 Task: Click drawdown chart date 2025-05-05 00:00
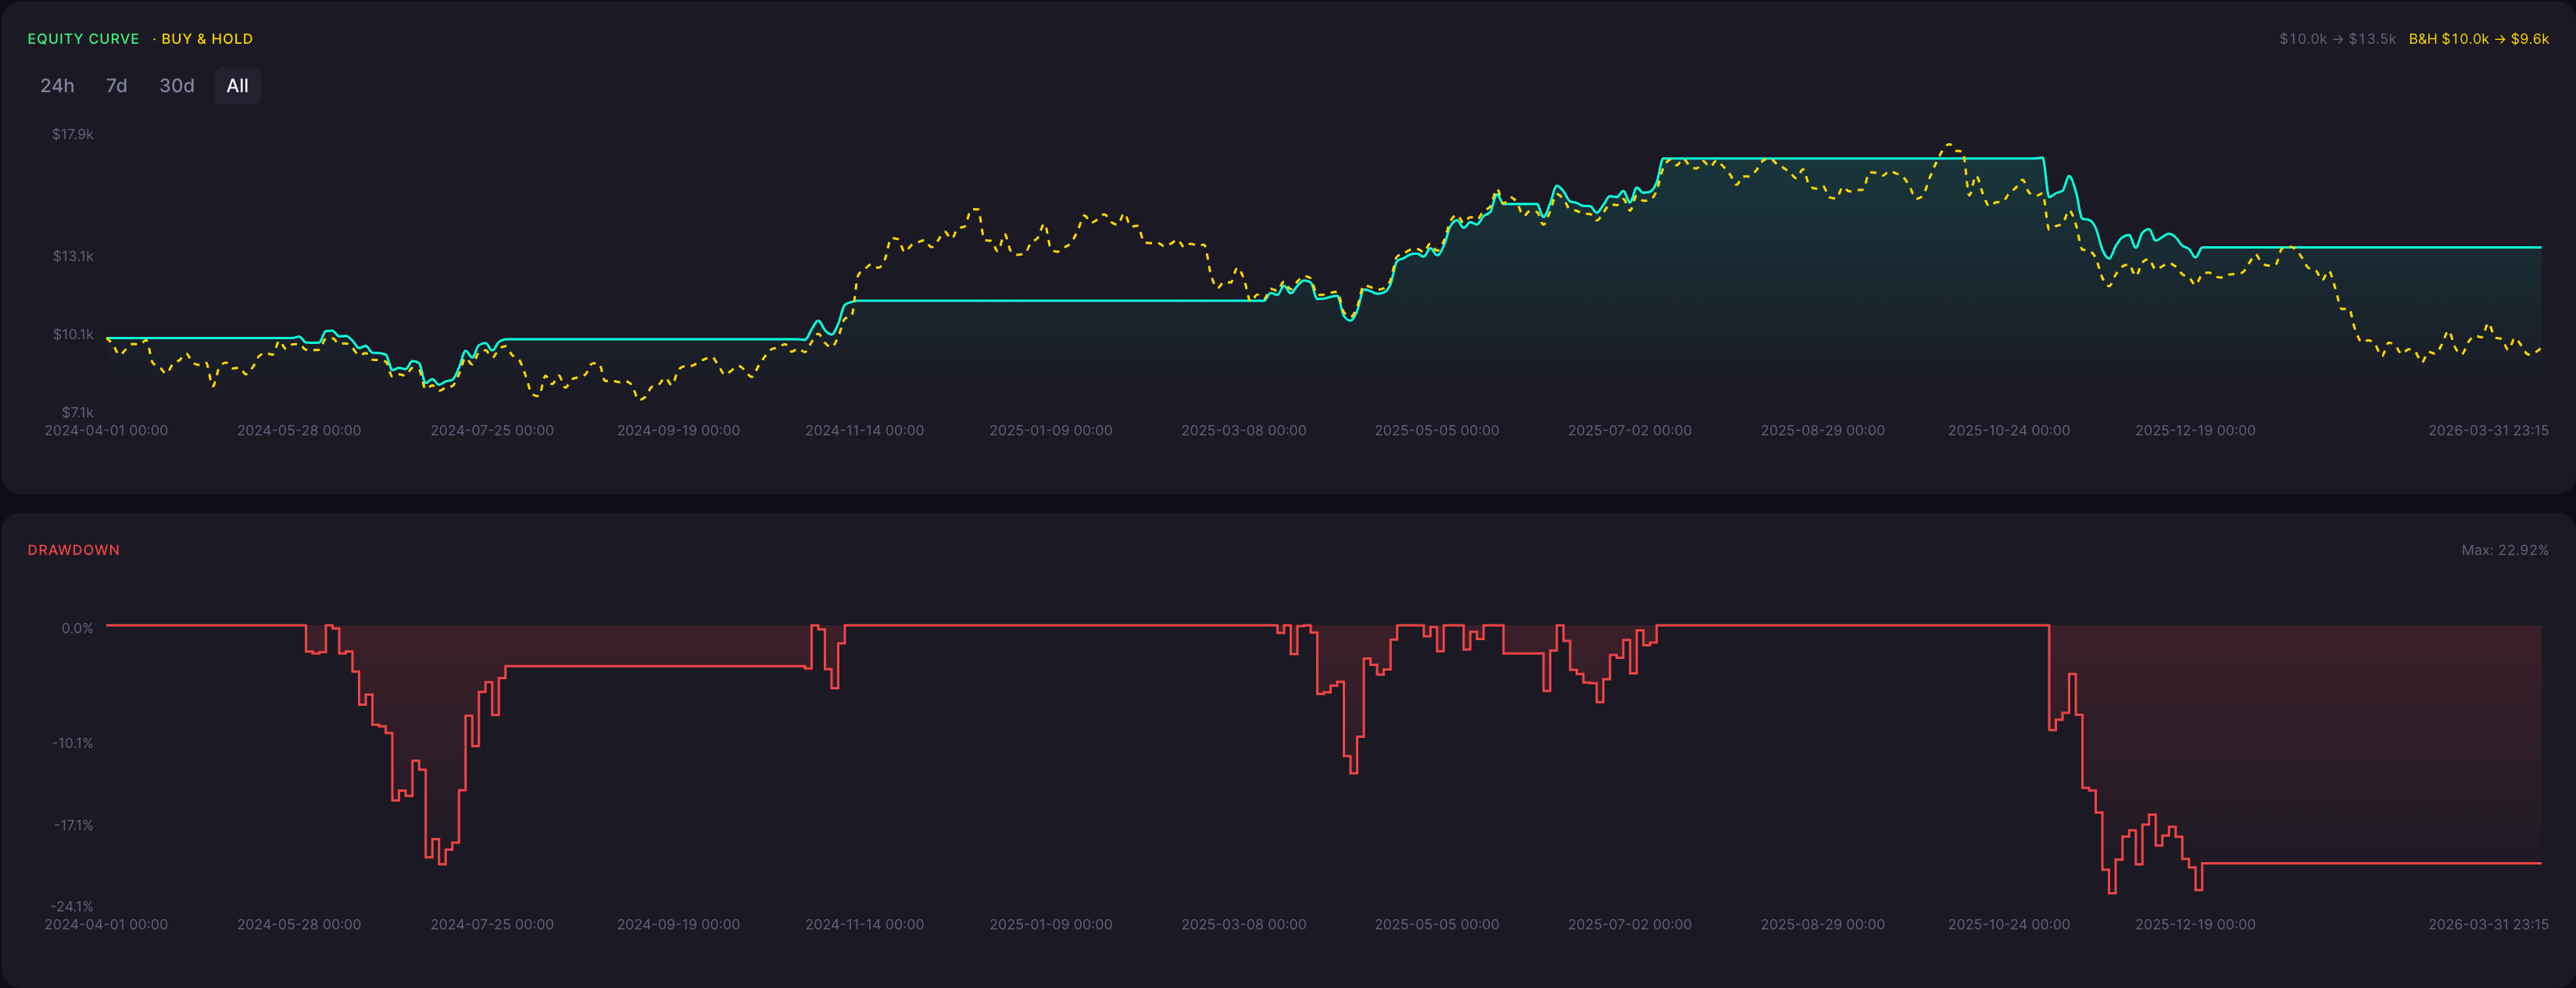tap(1437, 924)
